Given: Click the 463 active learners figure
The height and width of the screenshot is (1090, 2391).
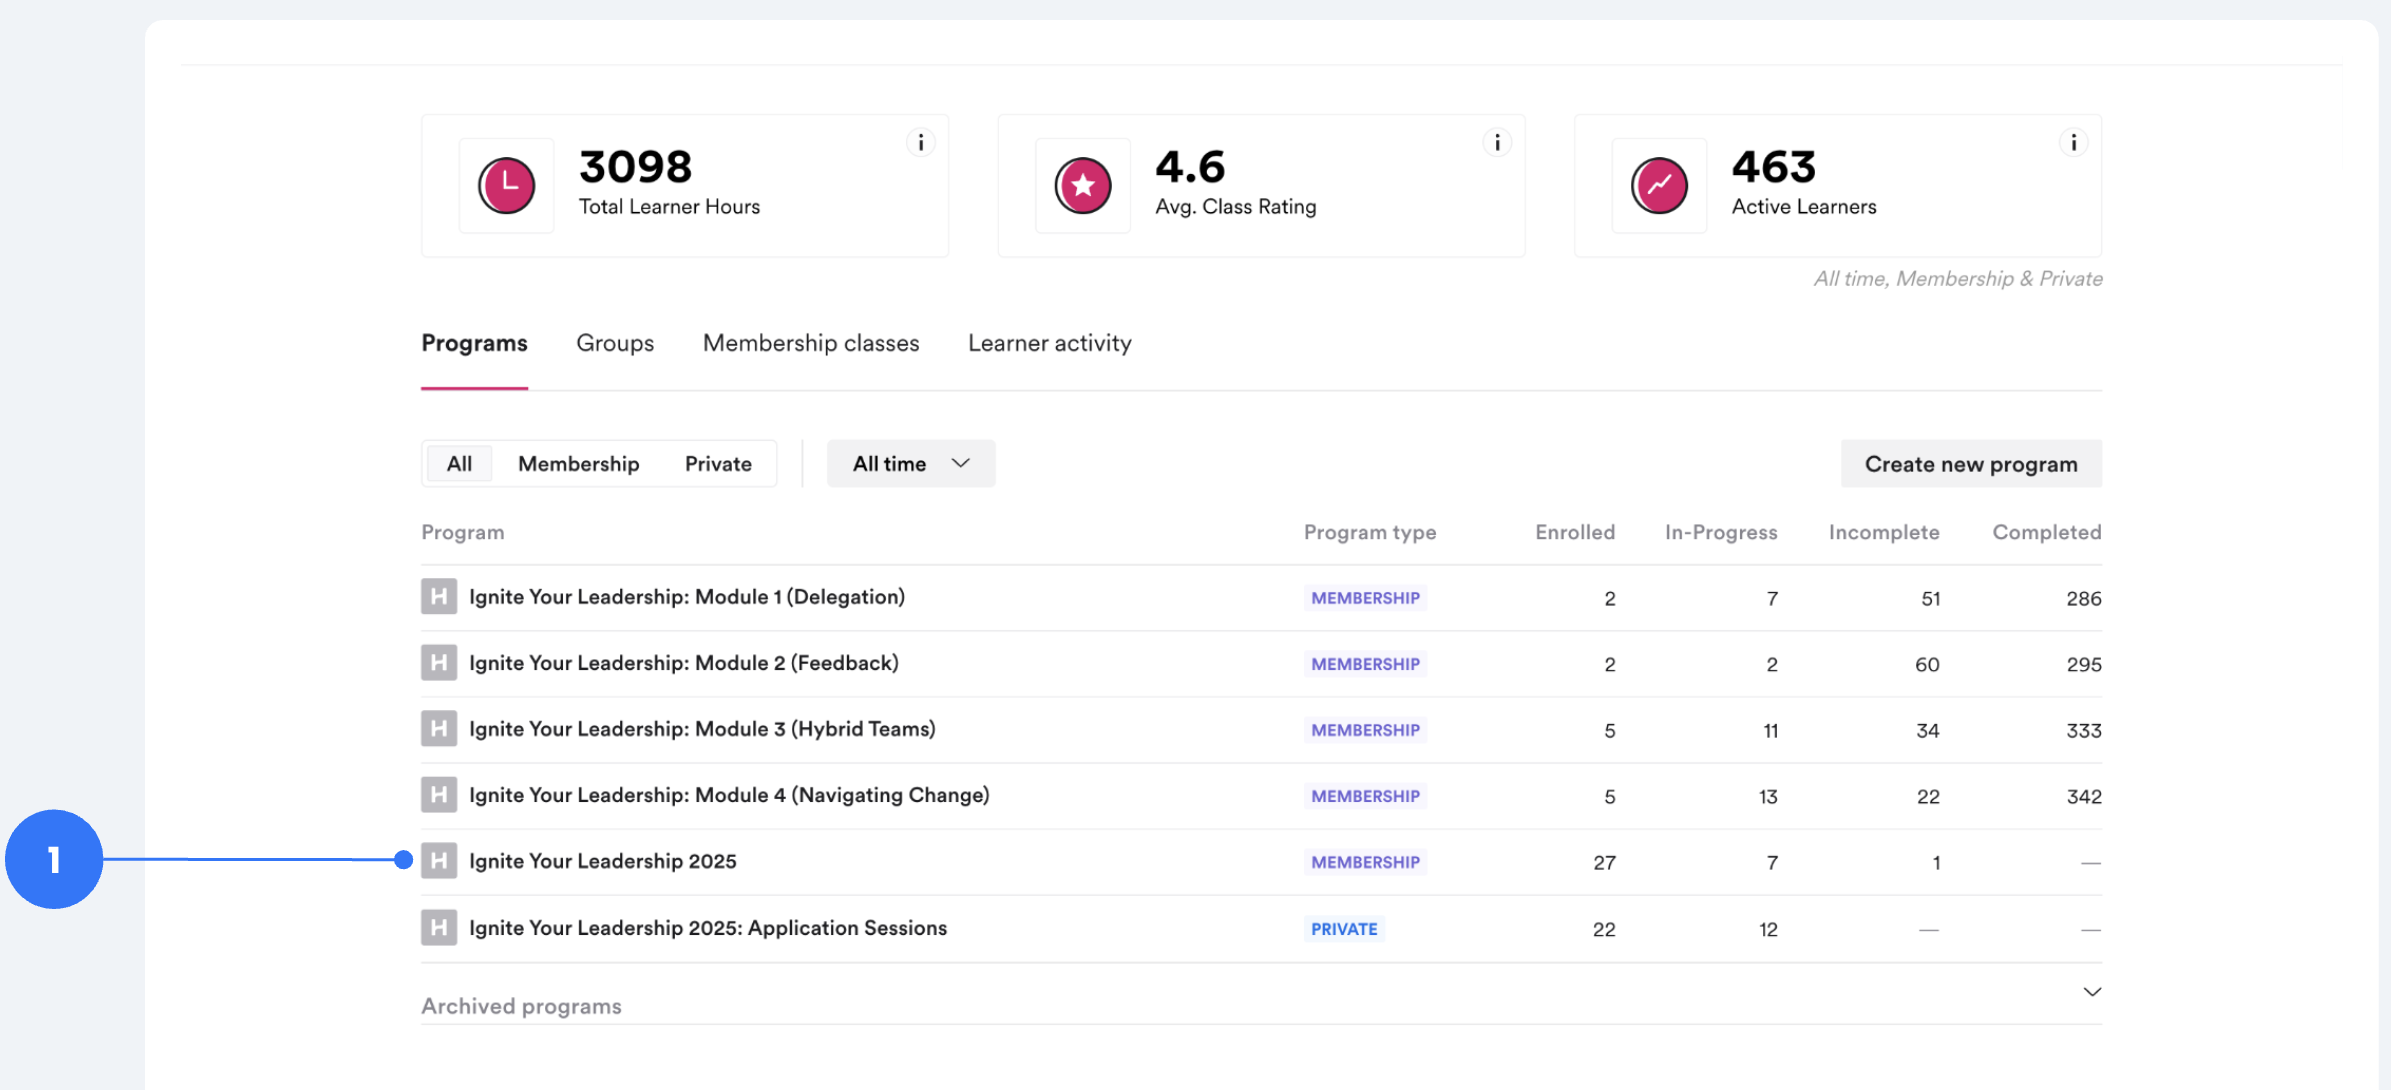Looking at the screenshot, I should (x=1773, y=166).
